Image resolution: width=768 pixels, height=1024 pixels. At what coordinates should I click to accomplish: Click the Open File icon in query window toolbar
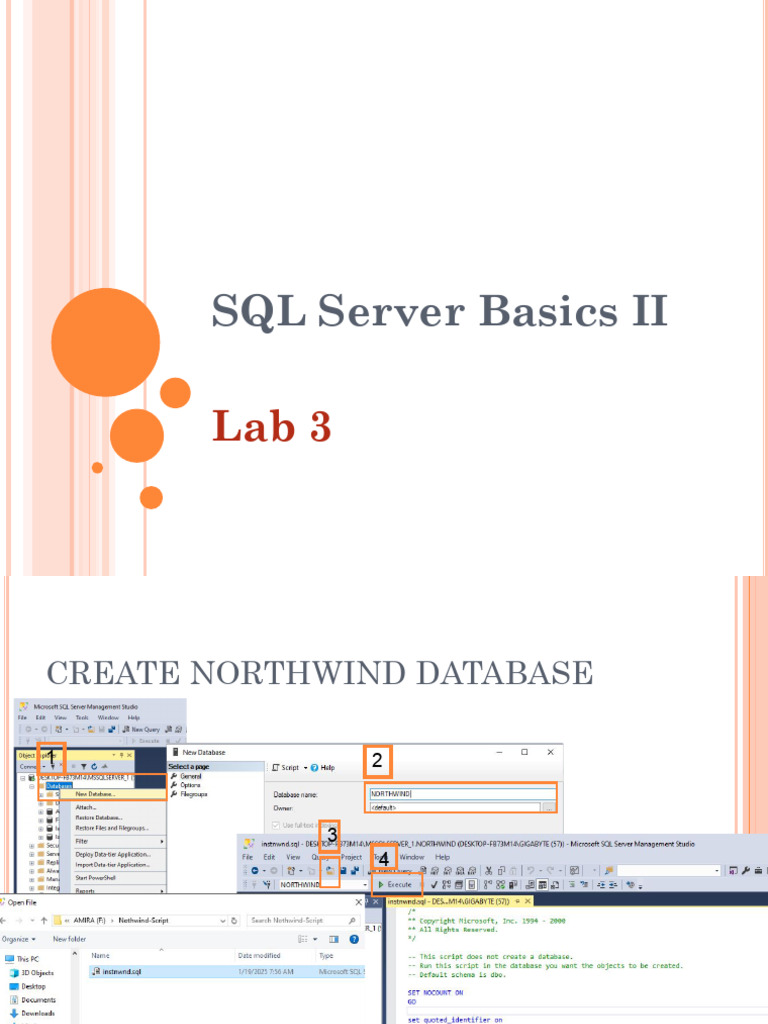pyautogui.click(x=330, y=871)
